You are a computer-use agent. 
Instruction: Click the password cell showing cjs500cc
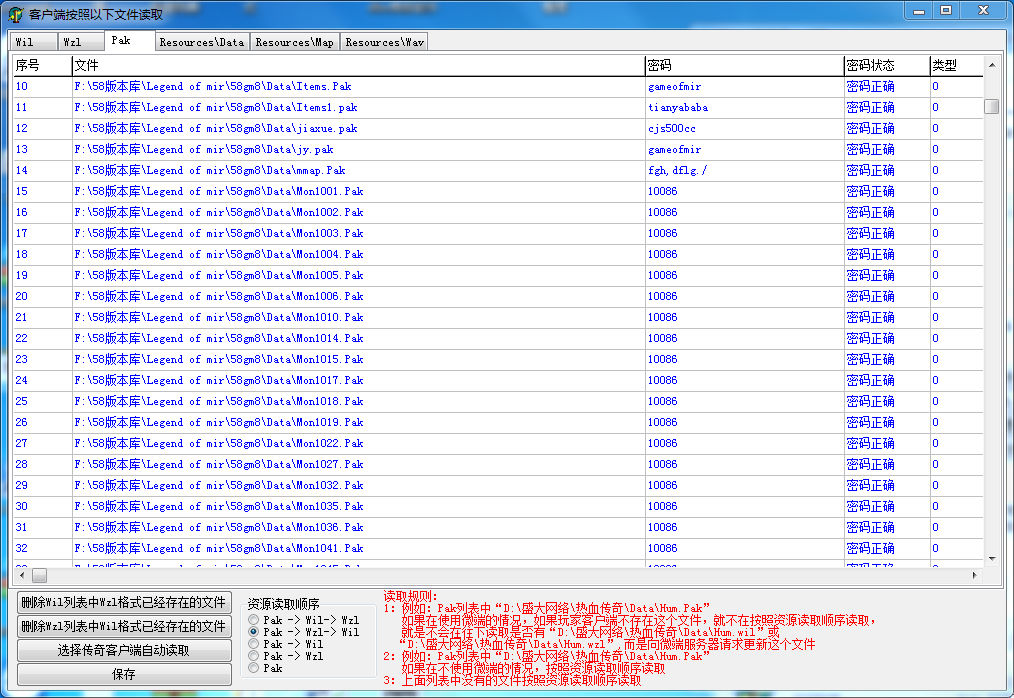672,128
